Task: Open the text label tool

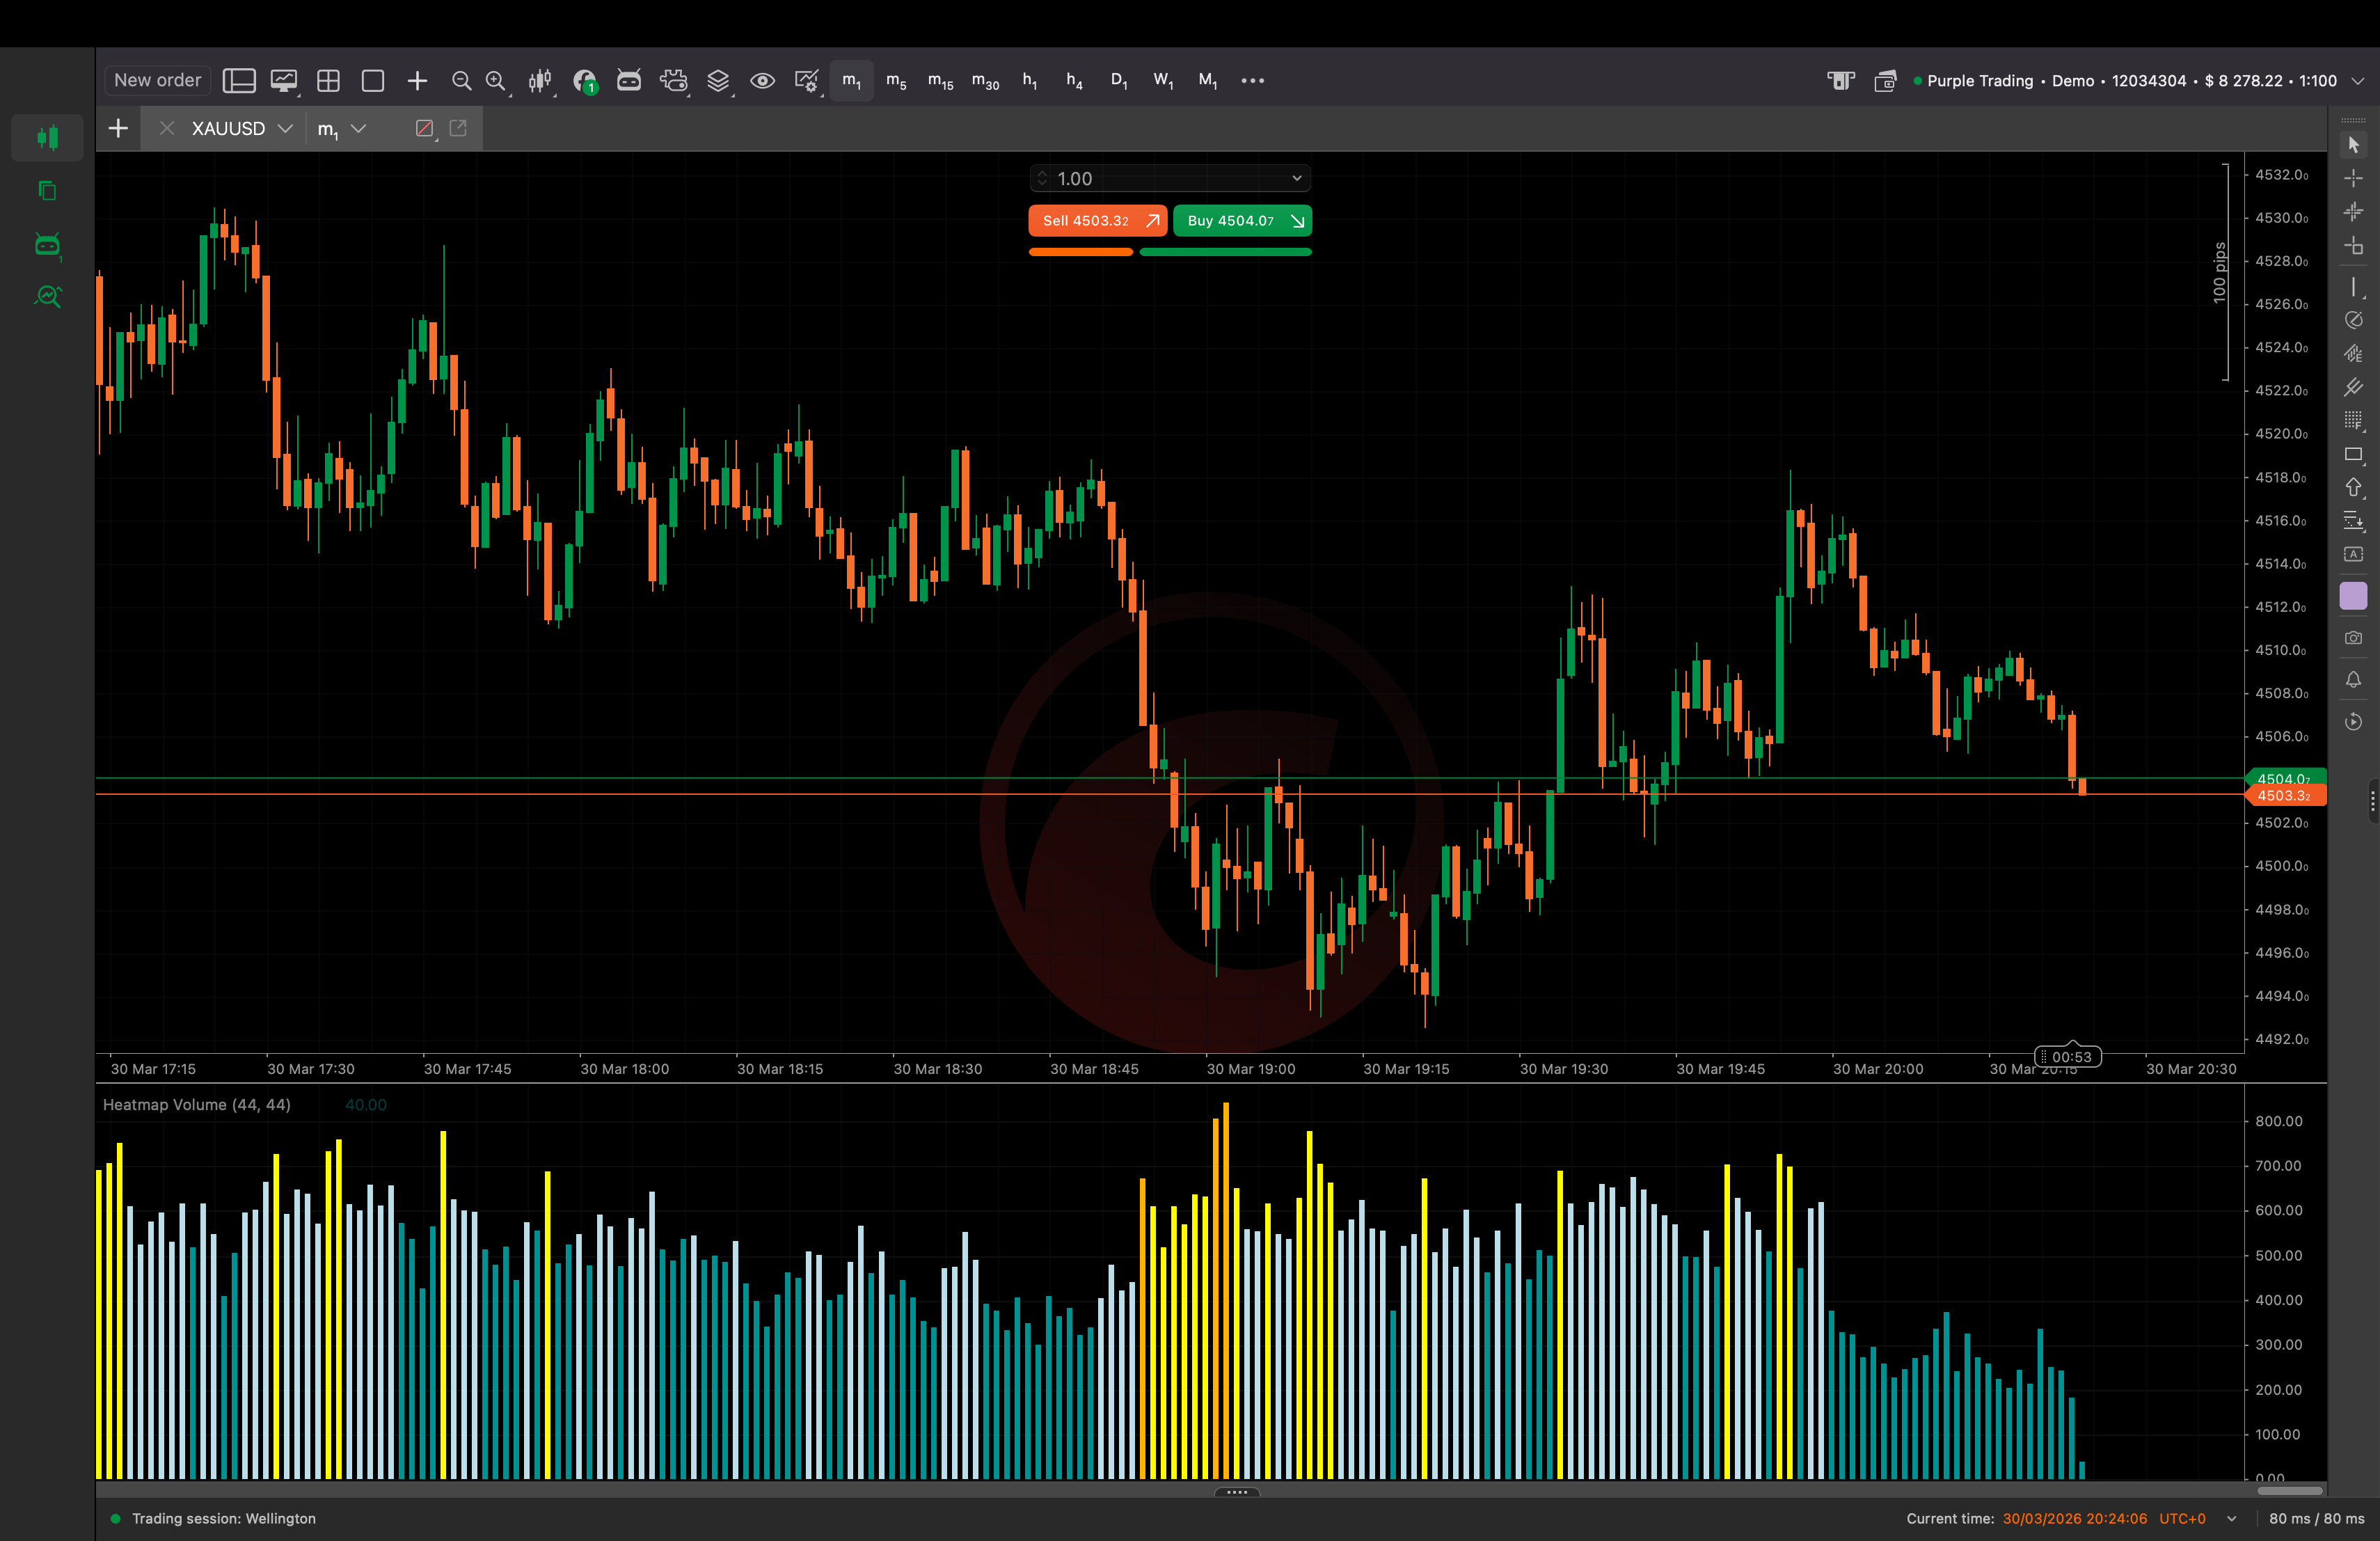Action: 2353,555
